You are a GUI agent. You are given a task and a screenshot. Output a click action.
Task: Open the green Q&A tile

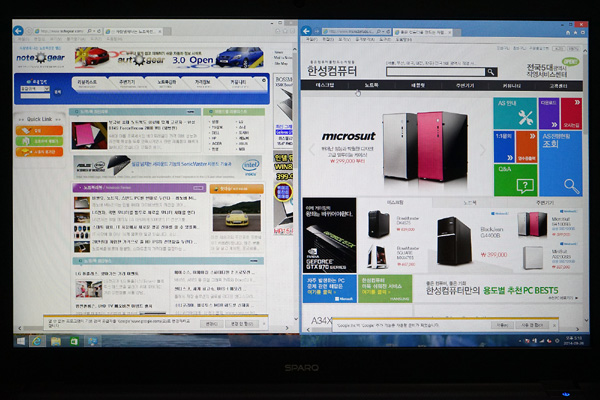[x=515, y=180]
